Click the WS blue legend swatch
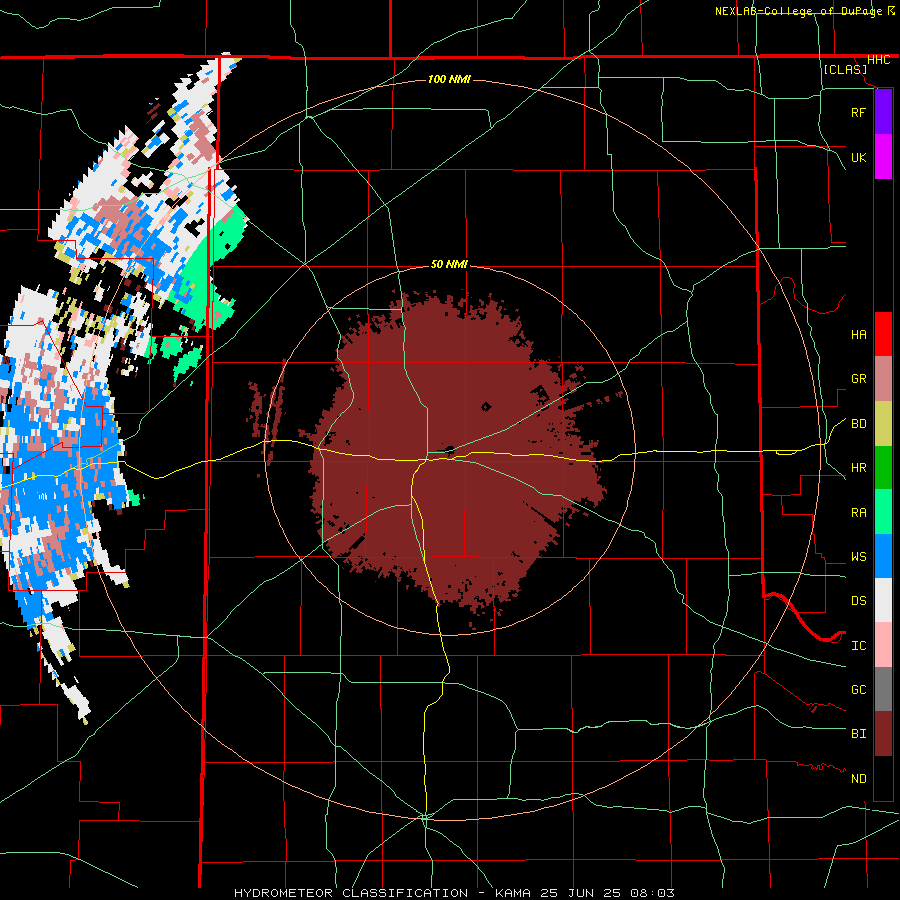 (x=883, y=556)
